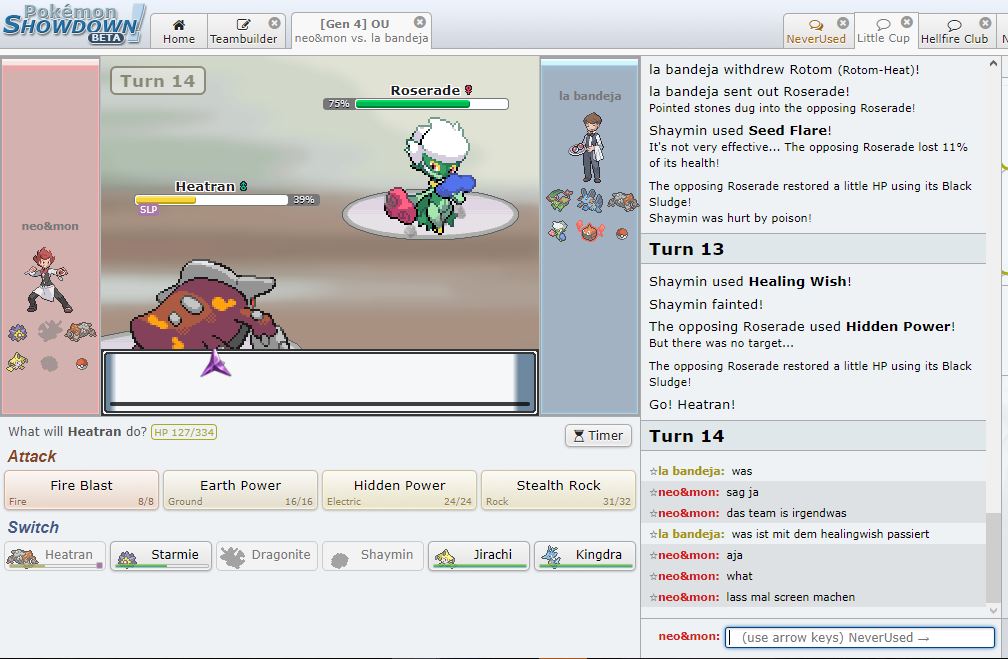The image size is (1008, 659).
Task: Use the Fire Blast move
Action: click(x=82, y=490)
